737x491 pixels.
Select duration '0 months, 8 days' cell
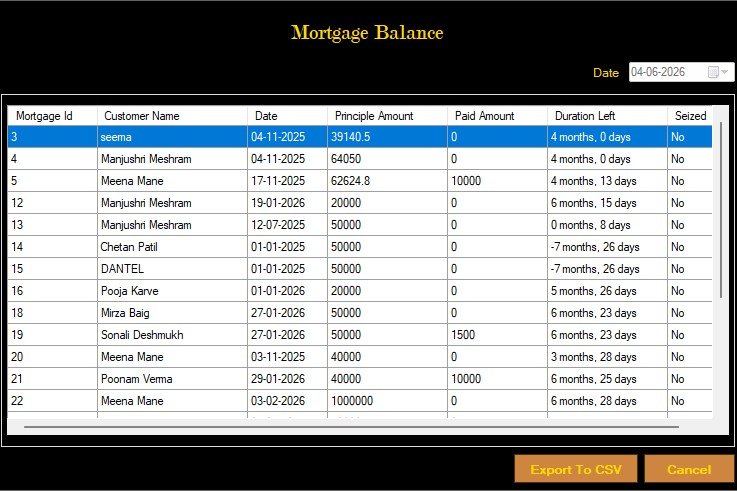coord(607,225)
